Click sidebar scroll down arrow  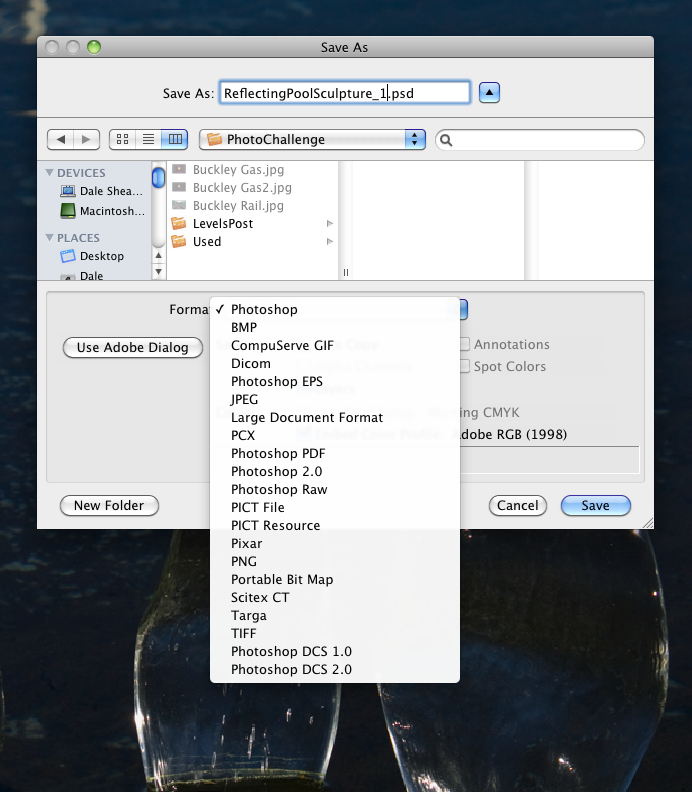(x=159, y=272)
